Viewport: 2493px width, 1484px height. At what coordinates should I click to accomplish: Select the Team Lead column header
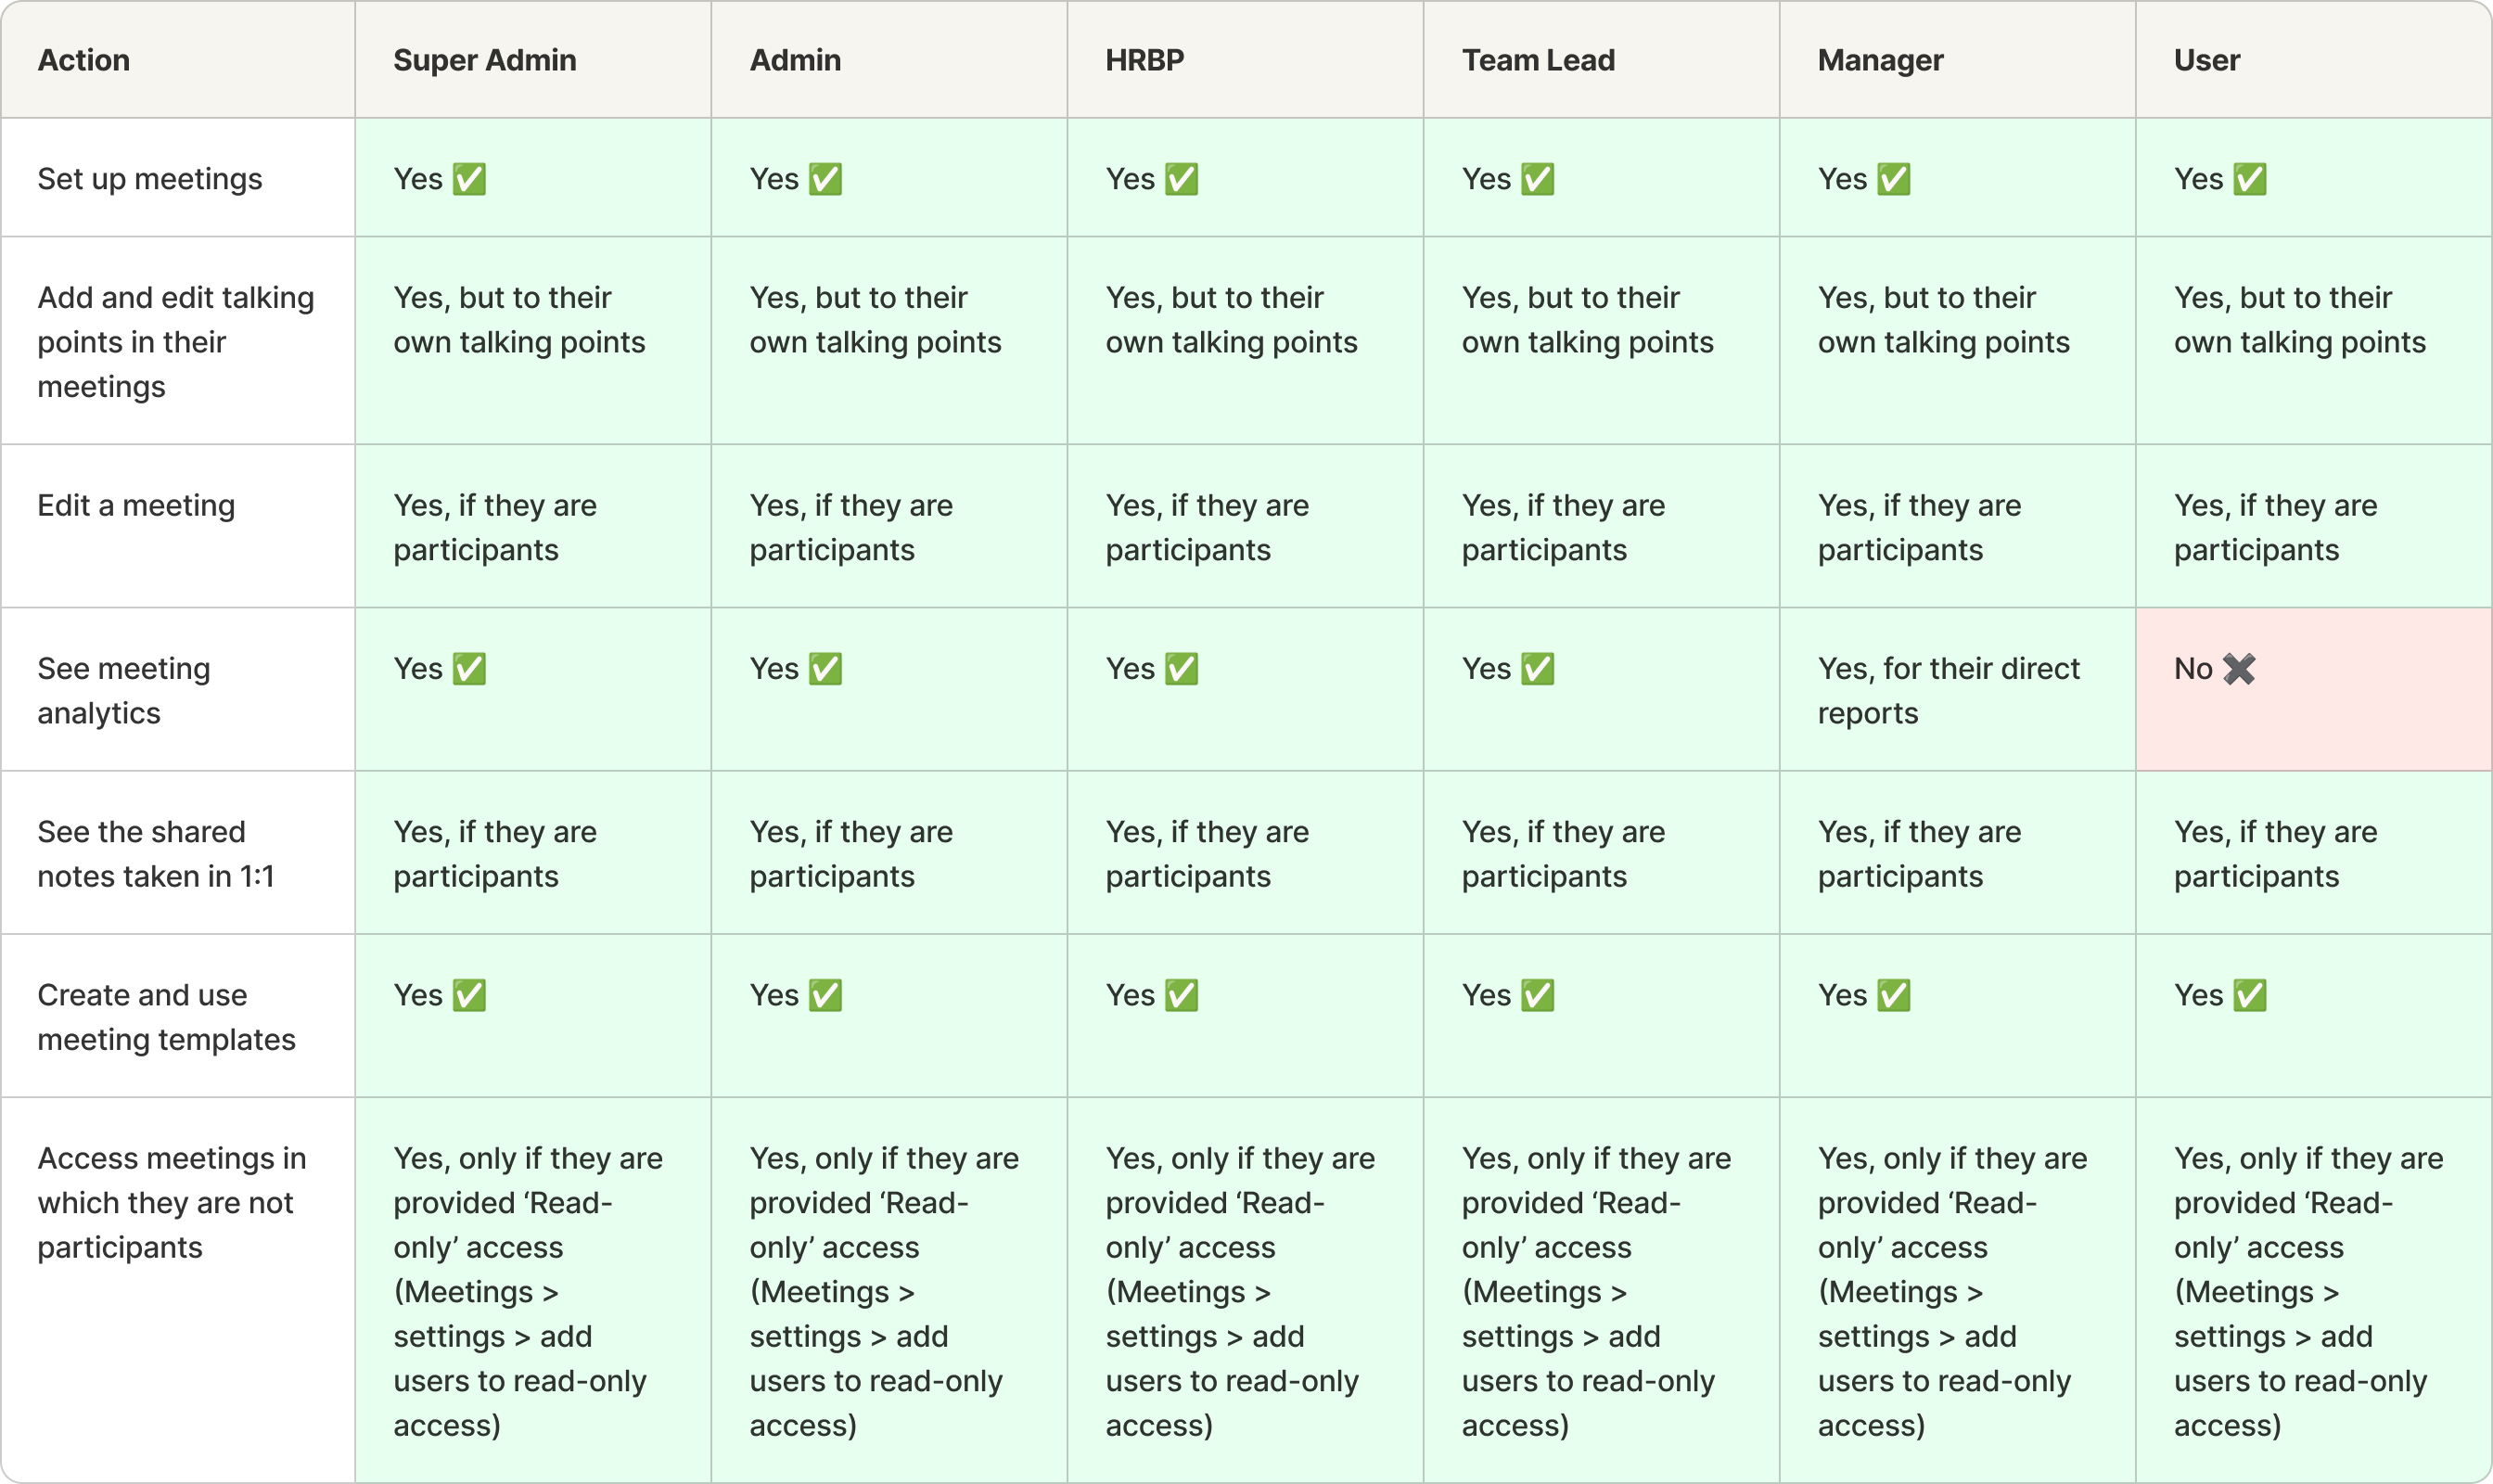tap(1538, 60)
